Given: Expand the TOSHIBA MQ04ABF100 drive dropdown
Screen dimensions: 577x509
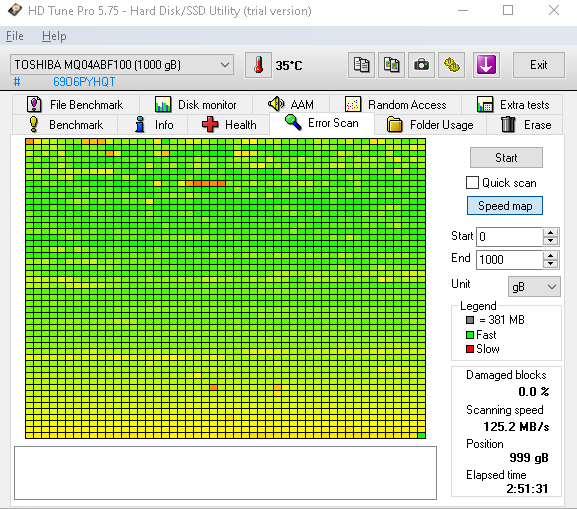Looking at the screenshot, I should tap(122, 65).
